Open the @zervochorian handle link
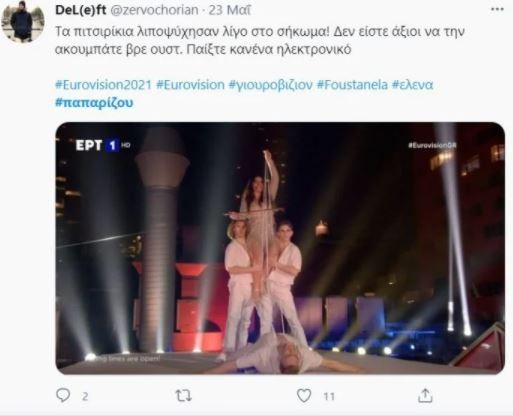The height and width of the screenshot is (416, 513). pos(154,10)
